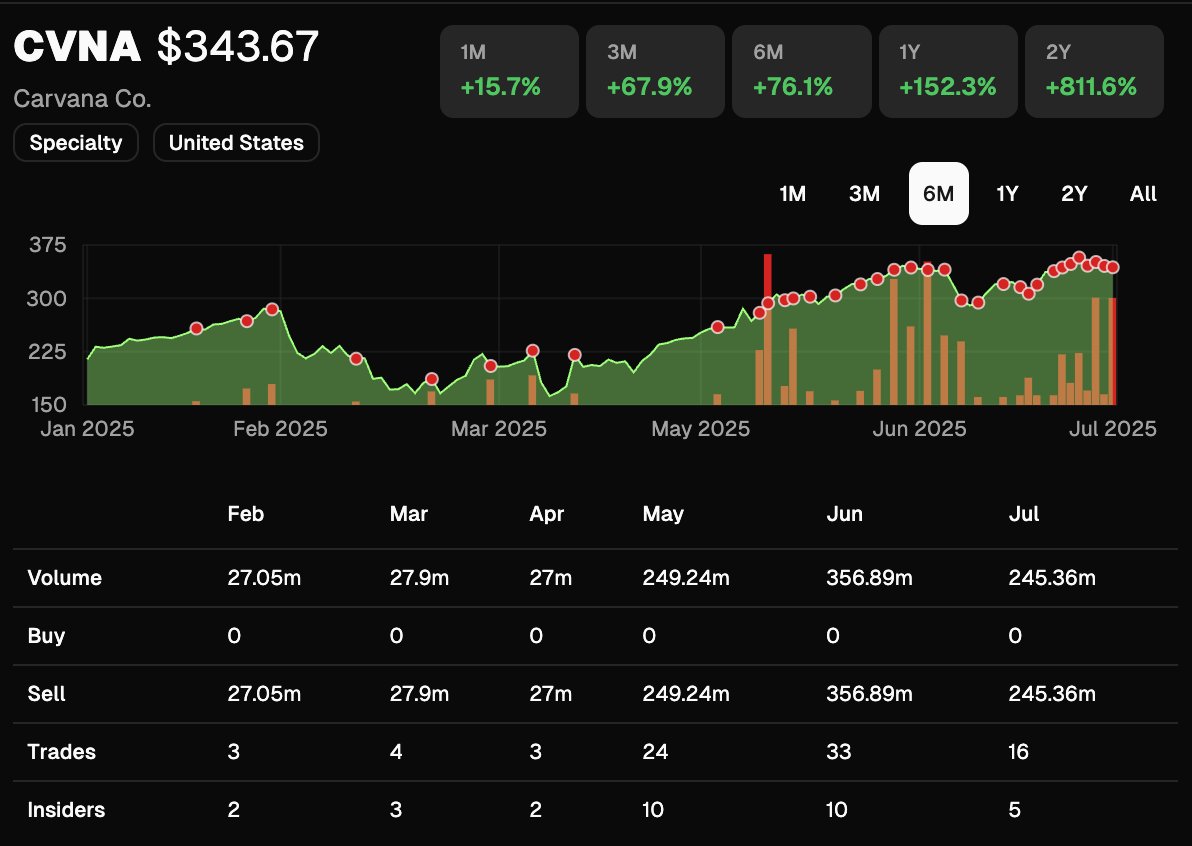Click the Volume value 27m for Apr

[x=550, y=578]
